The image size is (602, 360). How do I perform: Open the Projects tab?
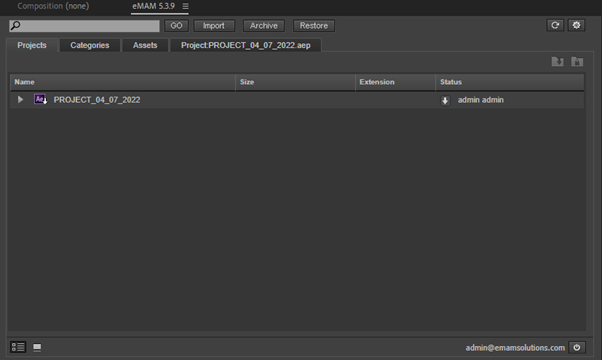pyautogui.click(x=32, y=45)
